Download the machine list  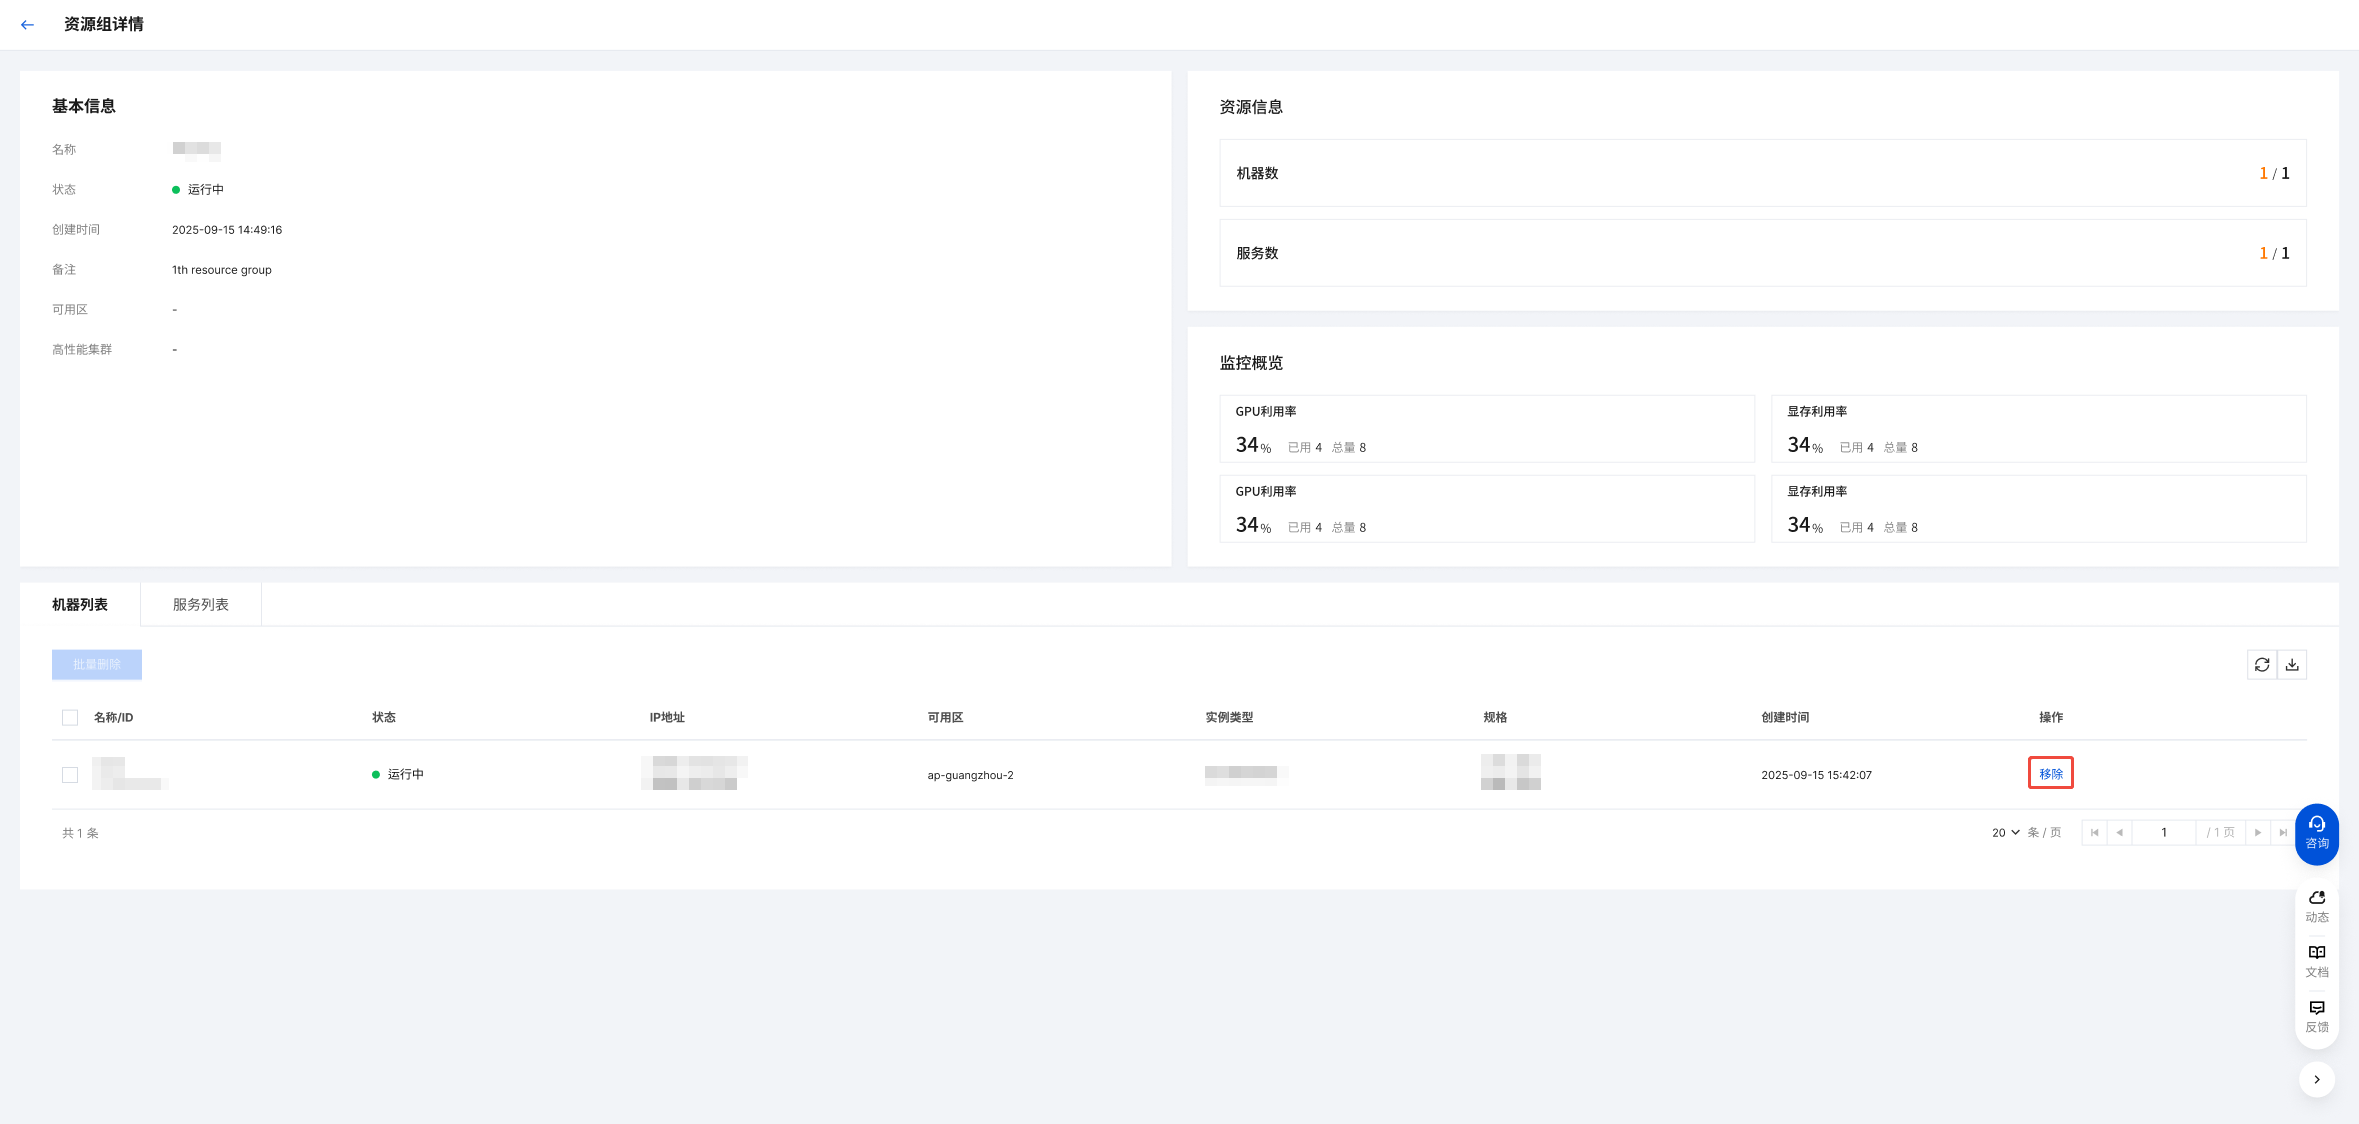2292,665
